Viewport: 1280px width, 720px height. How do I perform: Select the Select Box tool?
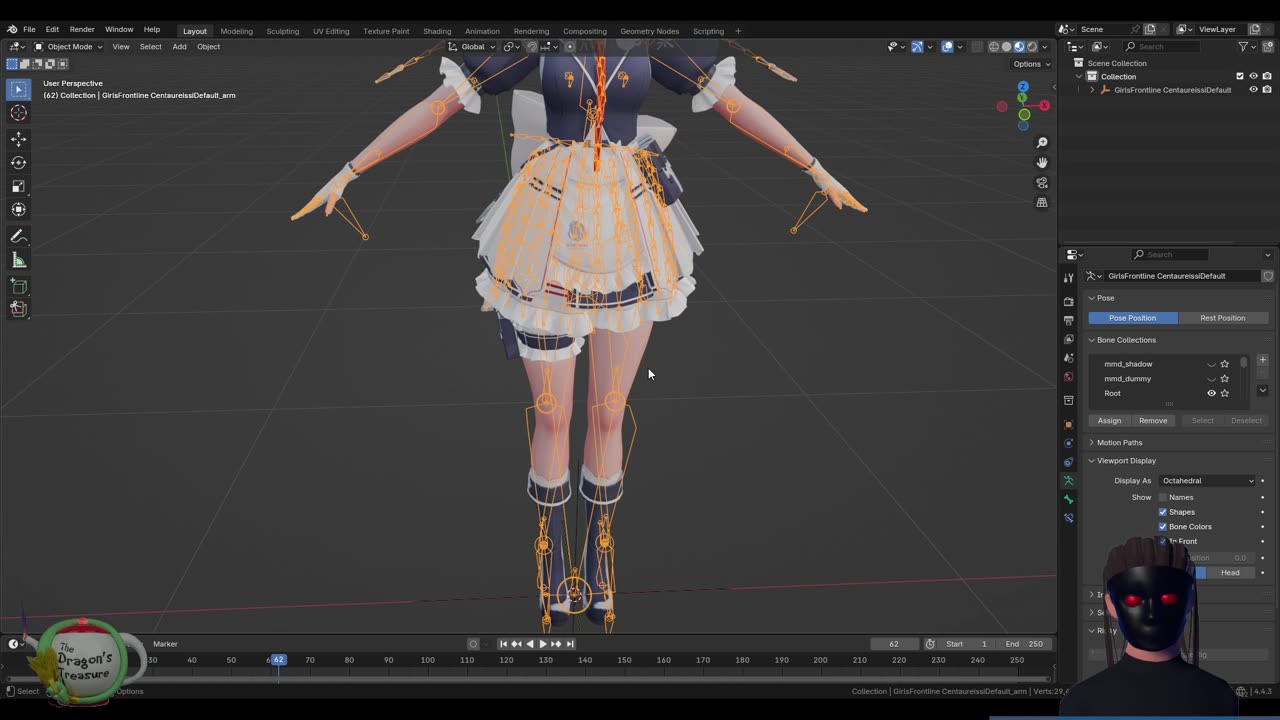coord(18,89)
